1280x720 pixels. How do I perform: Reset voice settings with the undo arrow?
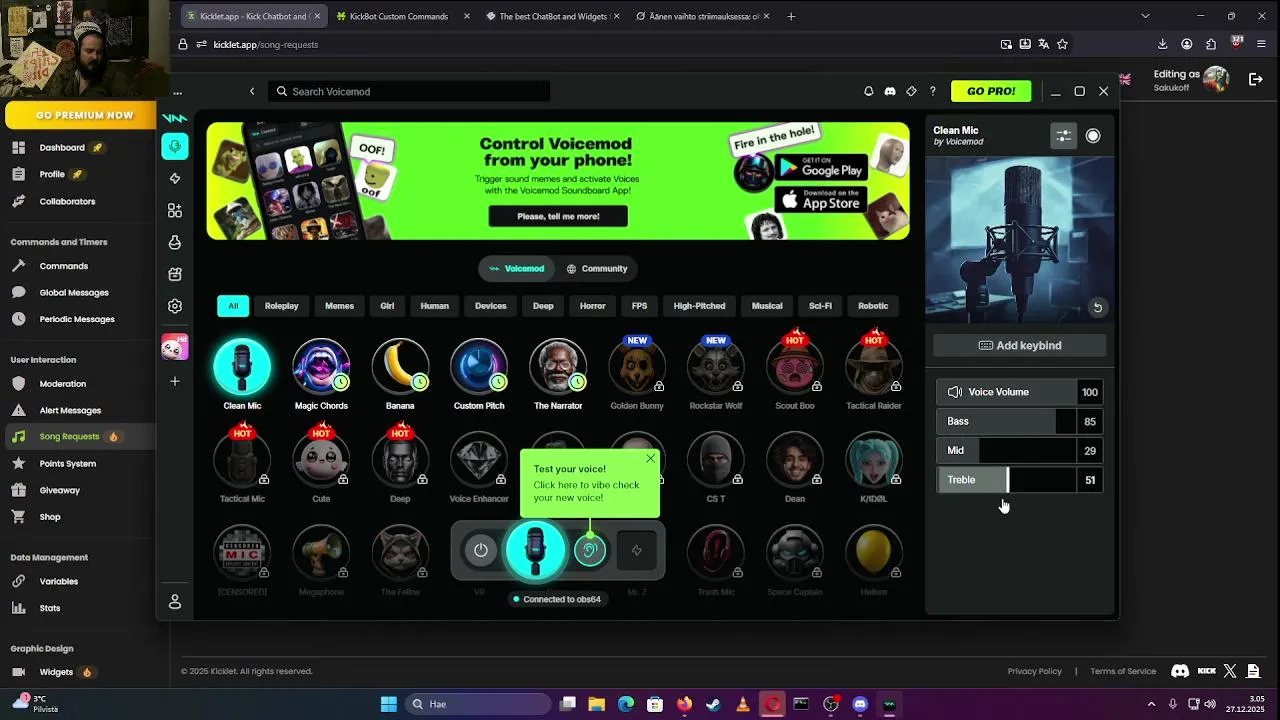pyautogui.click(x=1097, y=307)
